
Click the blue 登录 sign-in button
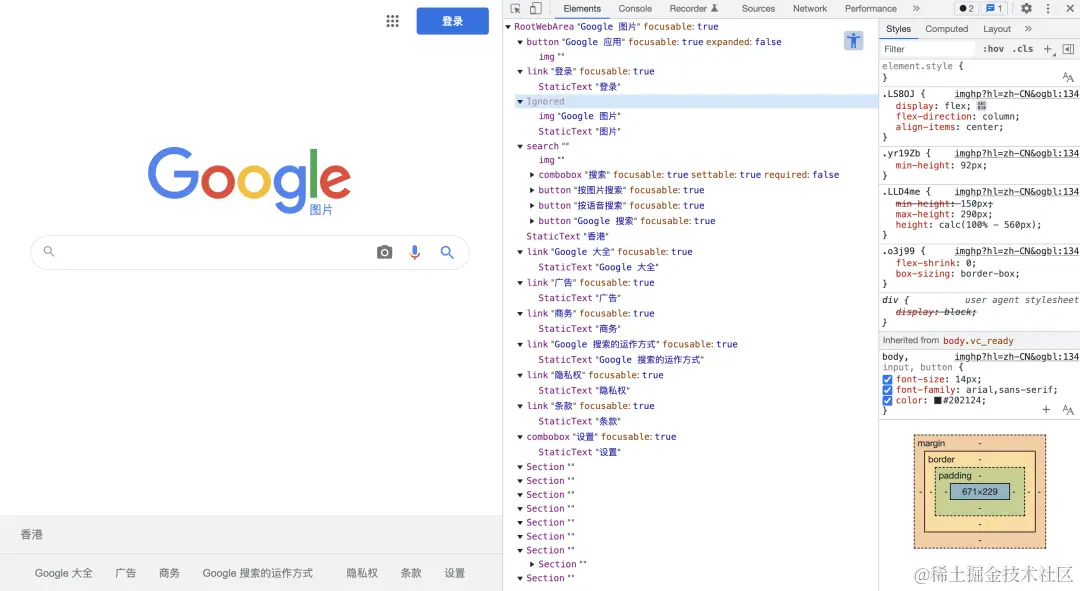tap(453, 21)
